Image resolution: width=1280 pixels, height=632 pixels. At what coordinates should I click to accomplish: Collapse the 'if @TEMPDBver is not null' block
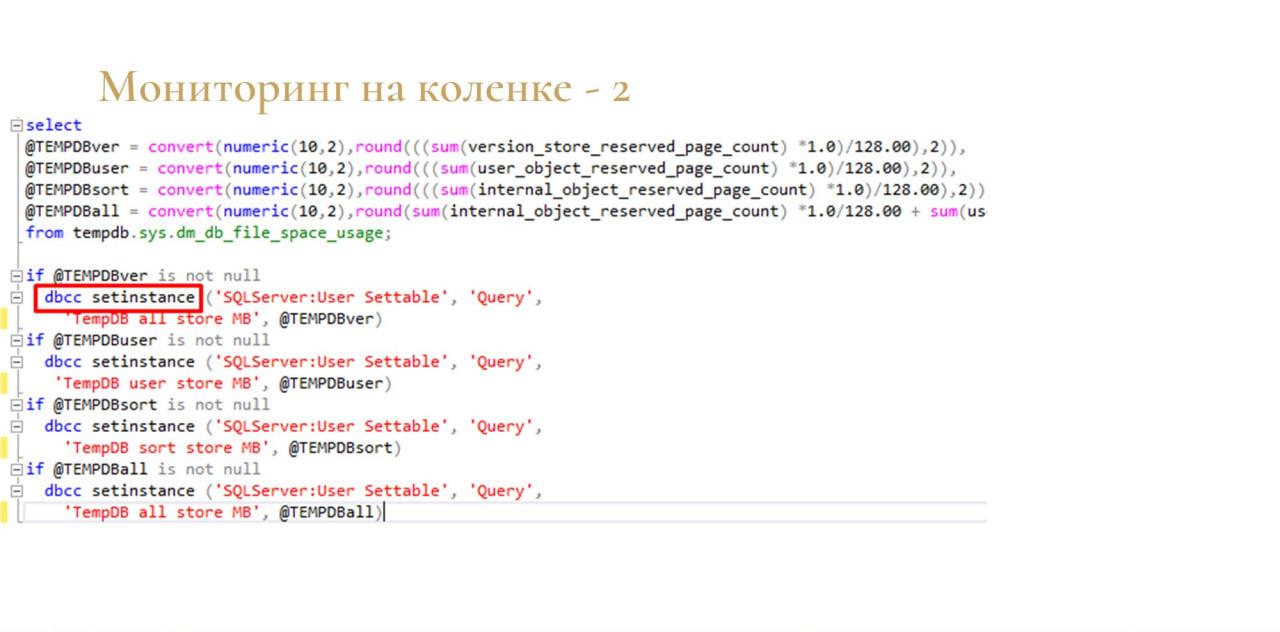pyautogui.click(x=16, y=276)
